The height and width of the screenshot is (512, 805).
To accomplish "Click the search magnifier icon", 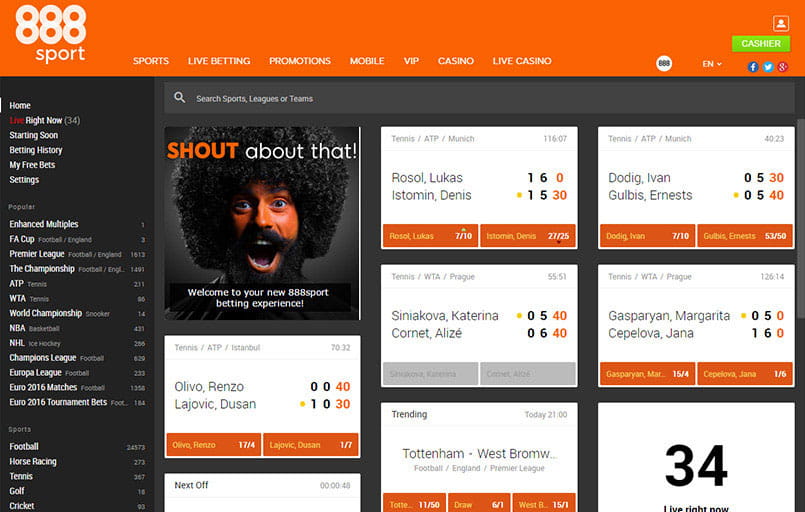I will (180, 98).
